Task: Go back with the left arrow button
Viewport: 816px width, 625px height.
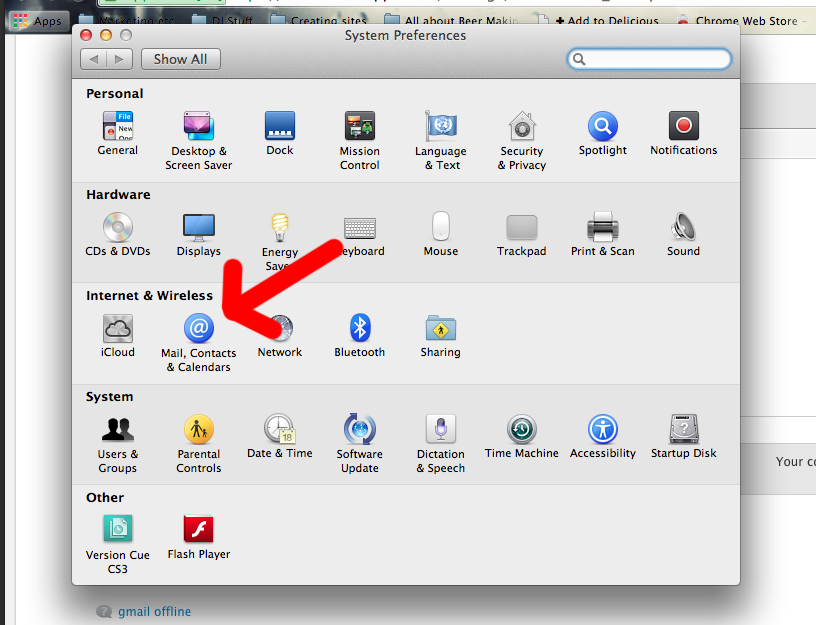Action: point(94,59)
